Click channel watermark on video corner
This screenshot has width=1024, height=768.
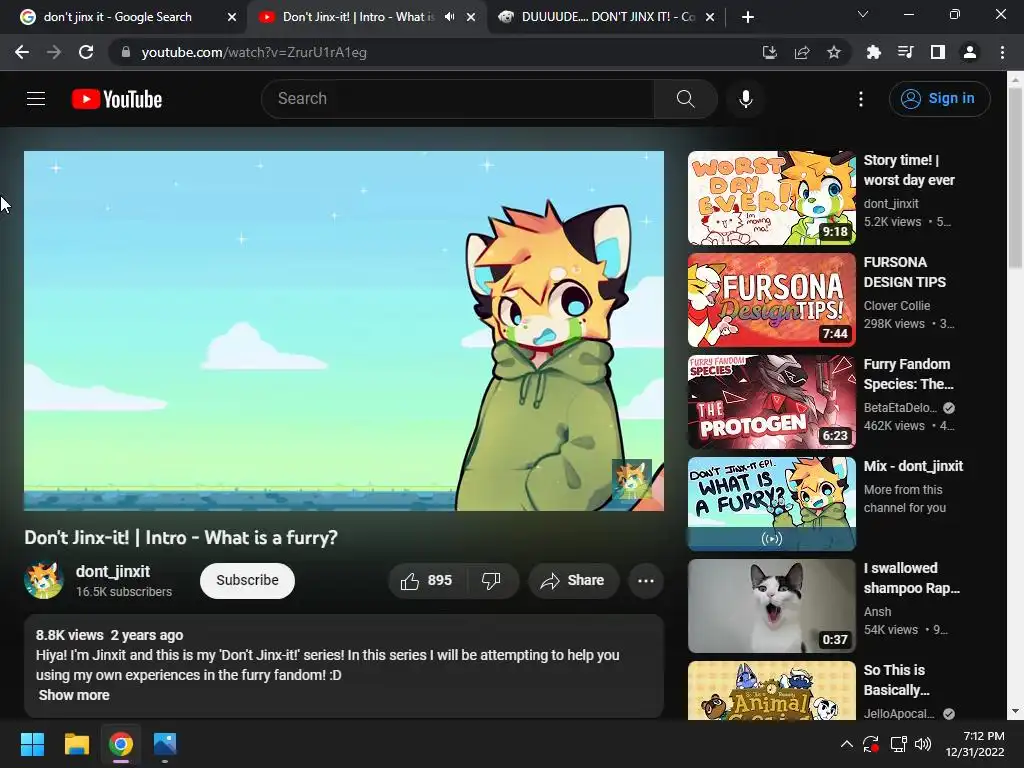tap(632, 479)
